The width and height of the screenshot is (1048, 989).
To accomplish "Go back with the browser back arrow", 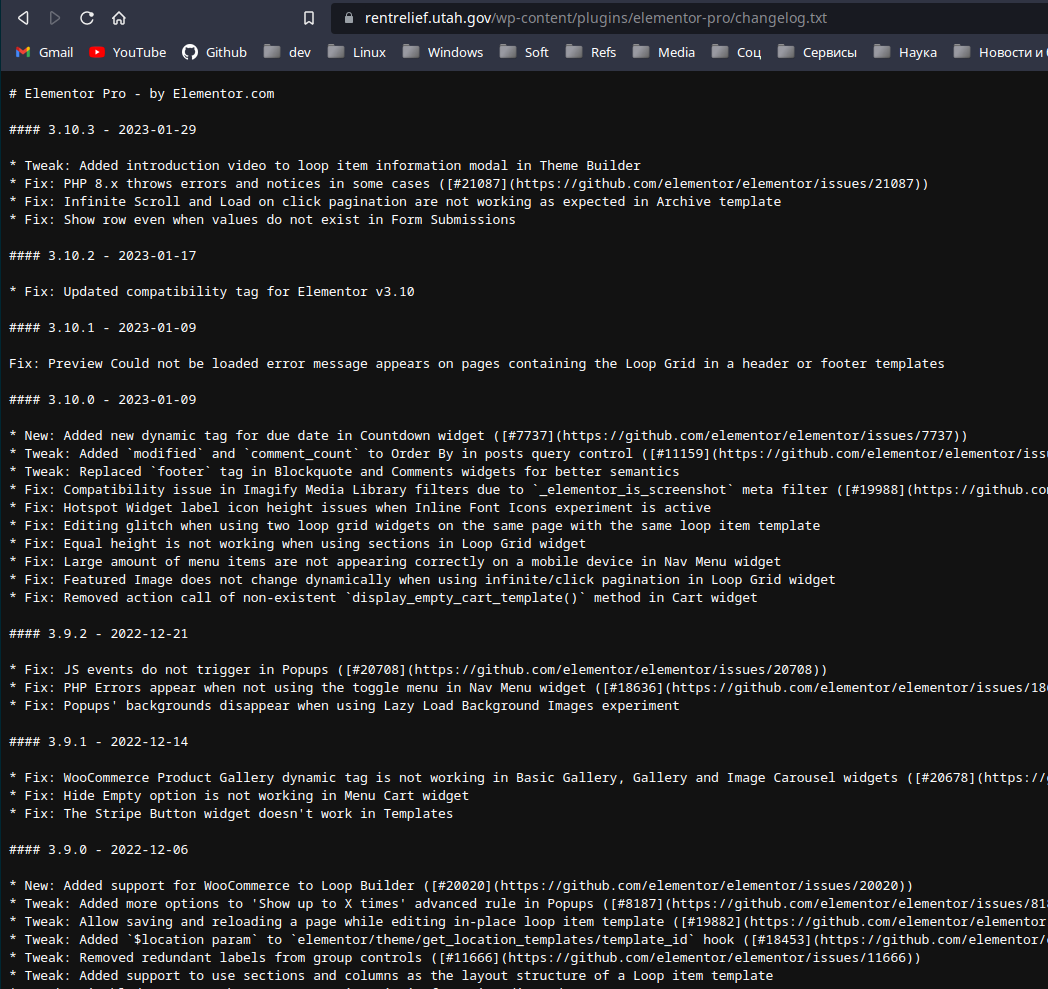I will [x=23, y=18].
